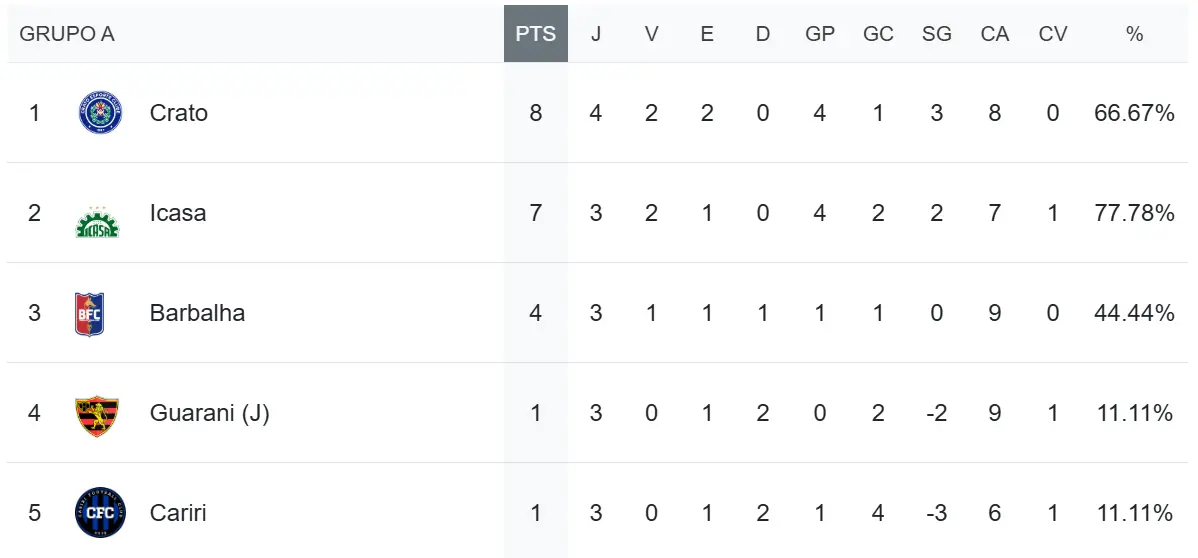Select the Barbalha team name
Image resolution: width=1198 pixels, height=558 pixels.
[197, 313]
